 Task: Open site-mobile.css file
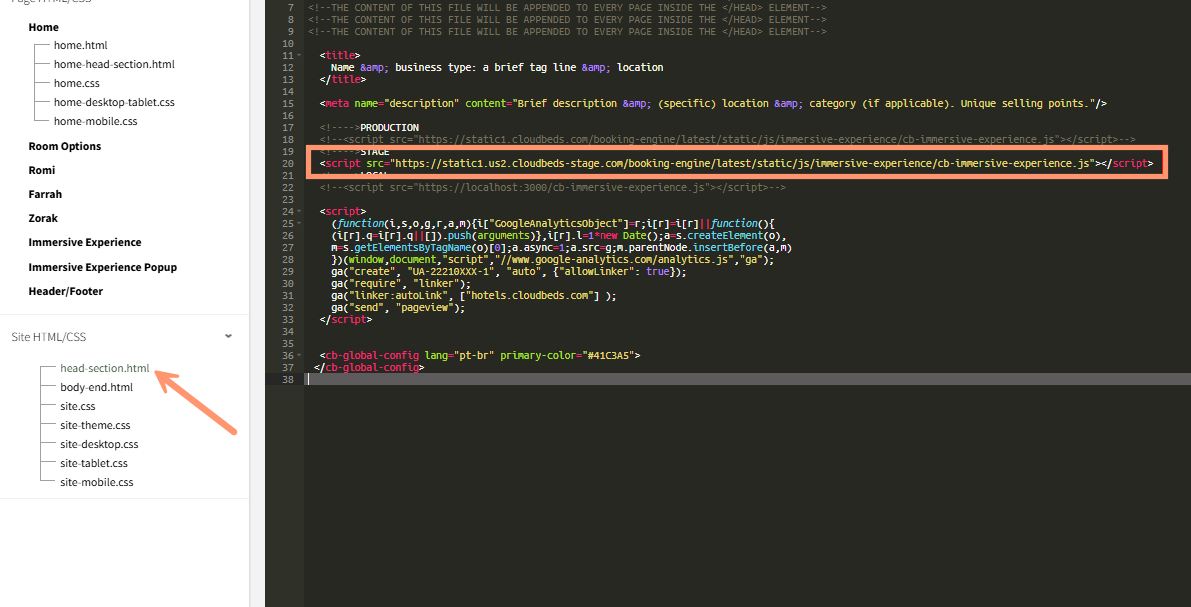coord(96,482)
